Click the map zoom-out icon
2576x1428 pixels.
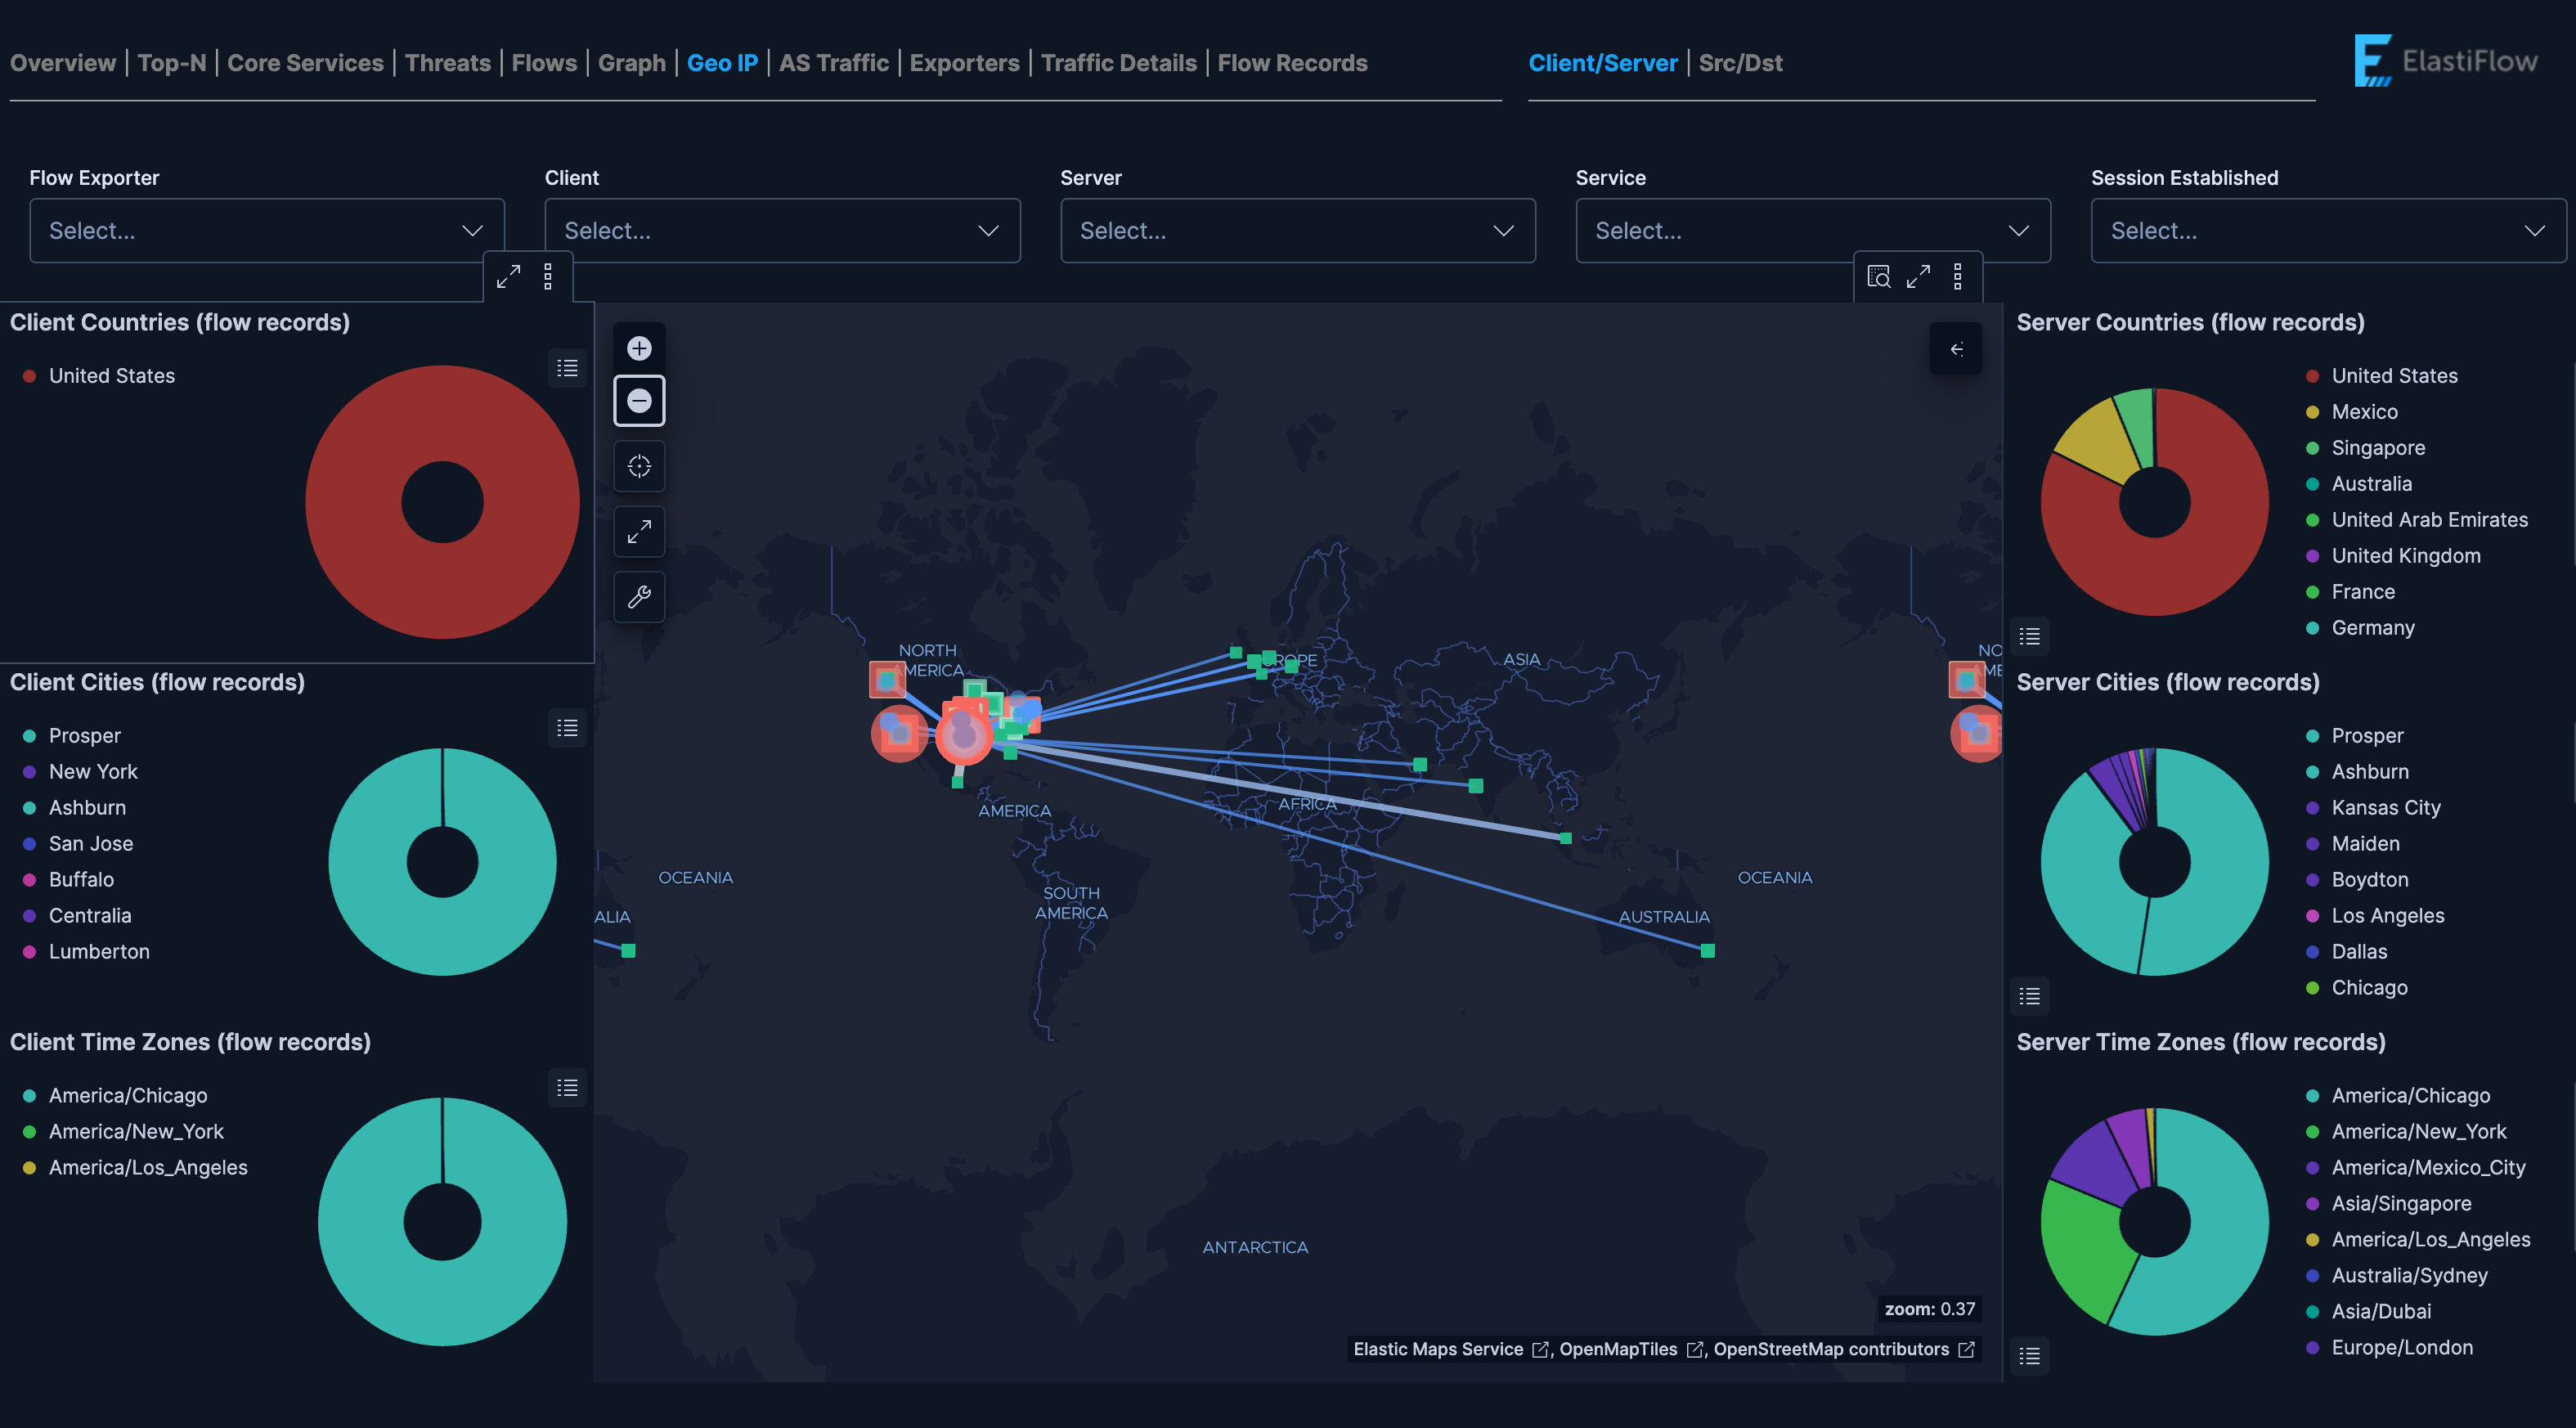[639, 400]
